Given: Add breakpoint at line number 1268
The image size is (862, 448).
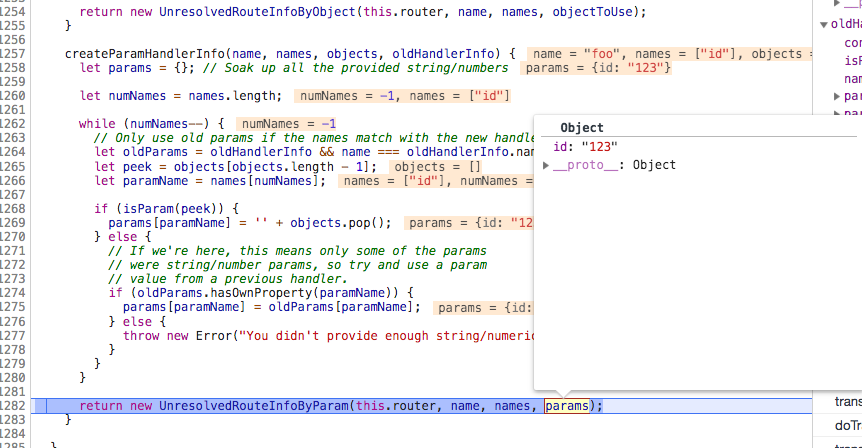Looking at the screenshot, I should tap(13, 209).
